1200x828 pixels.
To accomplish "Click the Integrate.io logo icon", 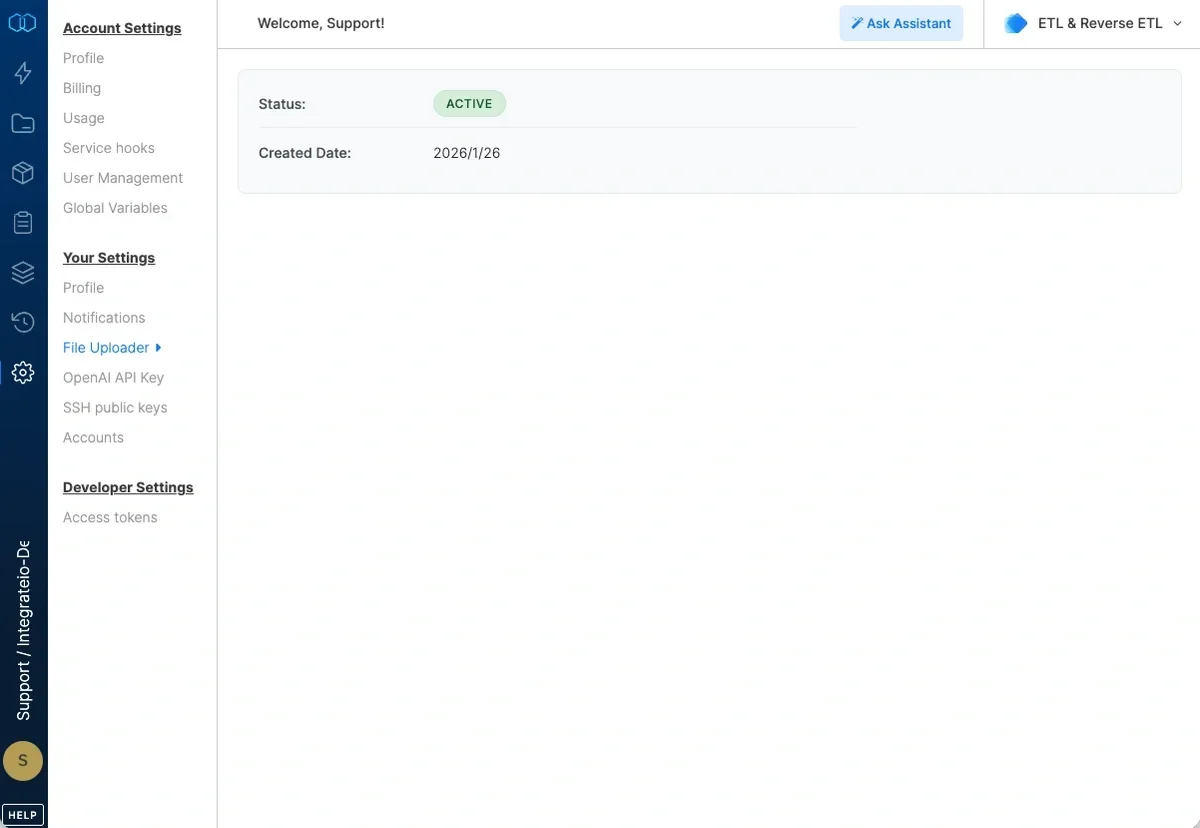I will coord(22,22).
